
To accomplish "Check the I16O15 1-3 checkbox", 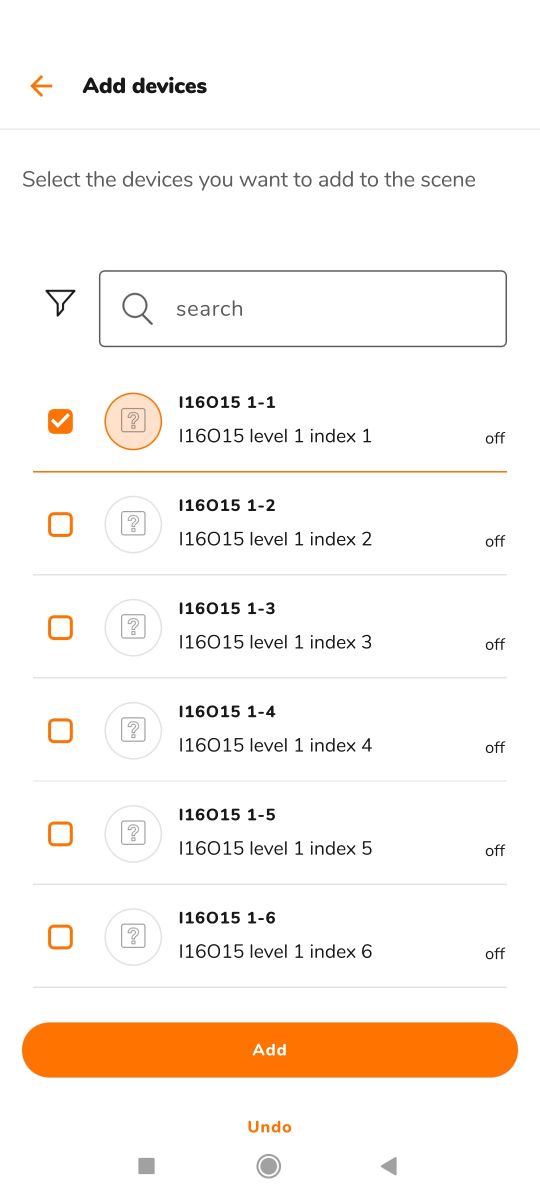I will pos(61,627).
